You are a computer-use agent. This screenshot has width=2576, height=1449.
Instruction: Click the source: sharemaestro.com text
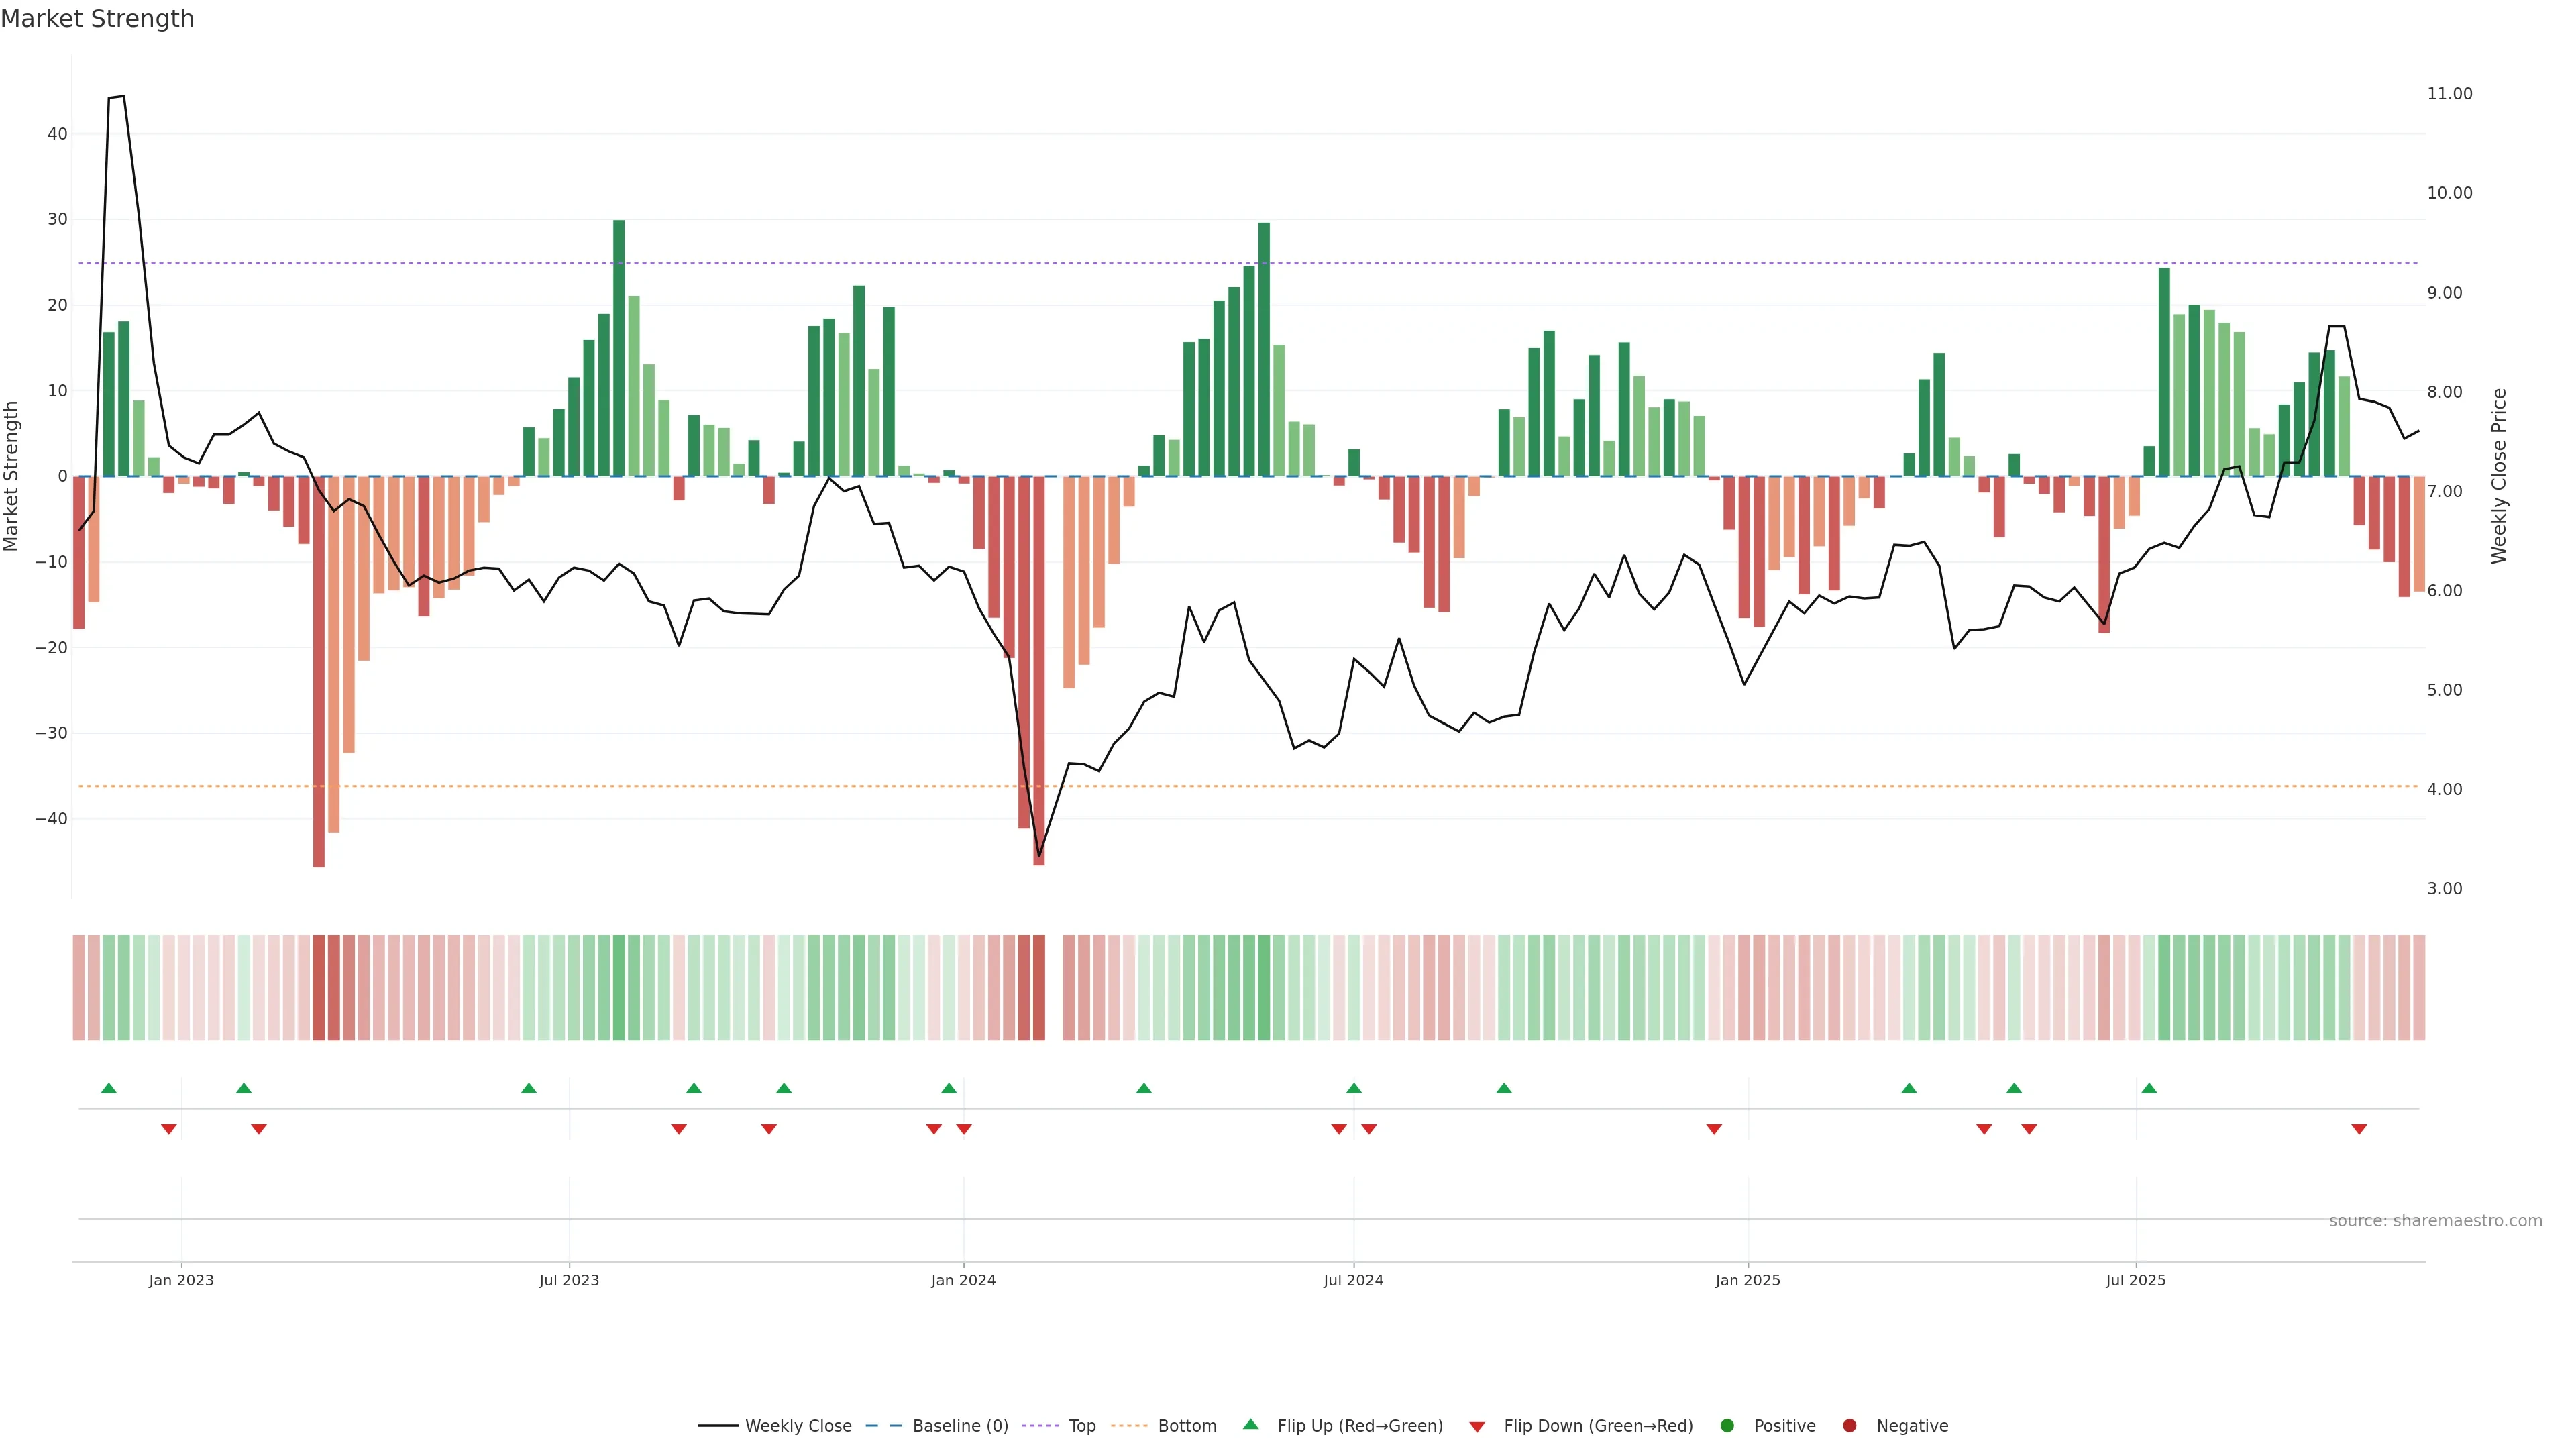click(x=2435, y=1221)
